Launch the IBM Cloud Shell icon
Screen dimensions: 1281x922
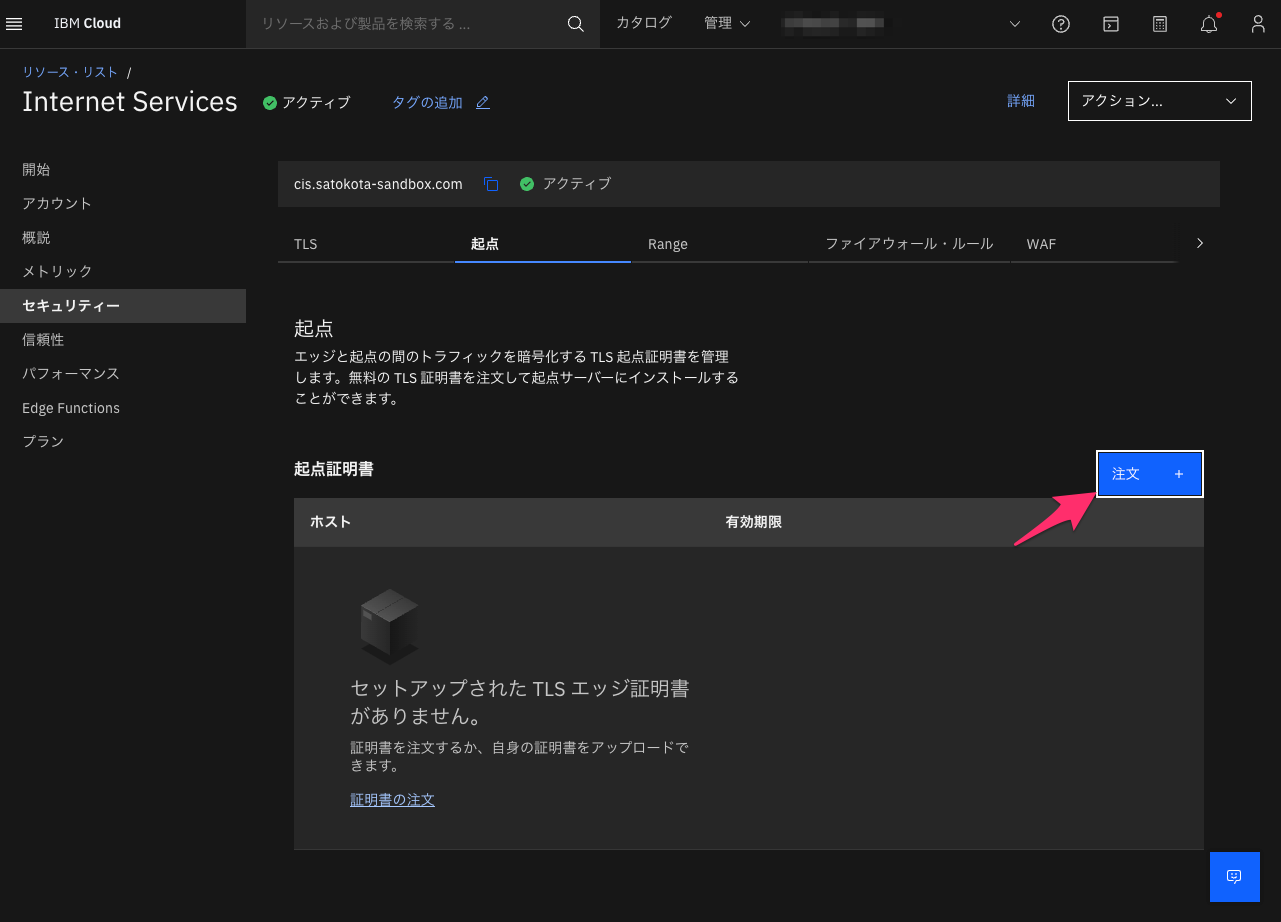click(1110, 24)
